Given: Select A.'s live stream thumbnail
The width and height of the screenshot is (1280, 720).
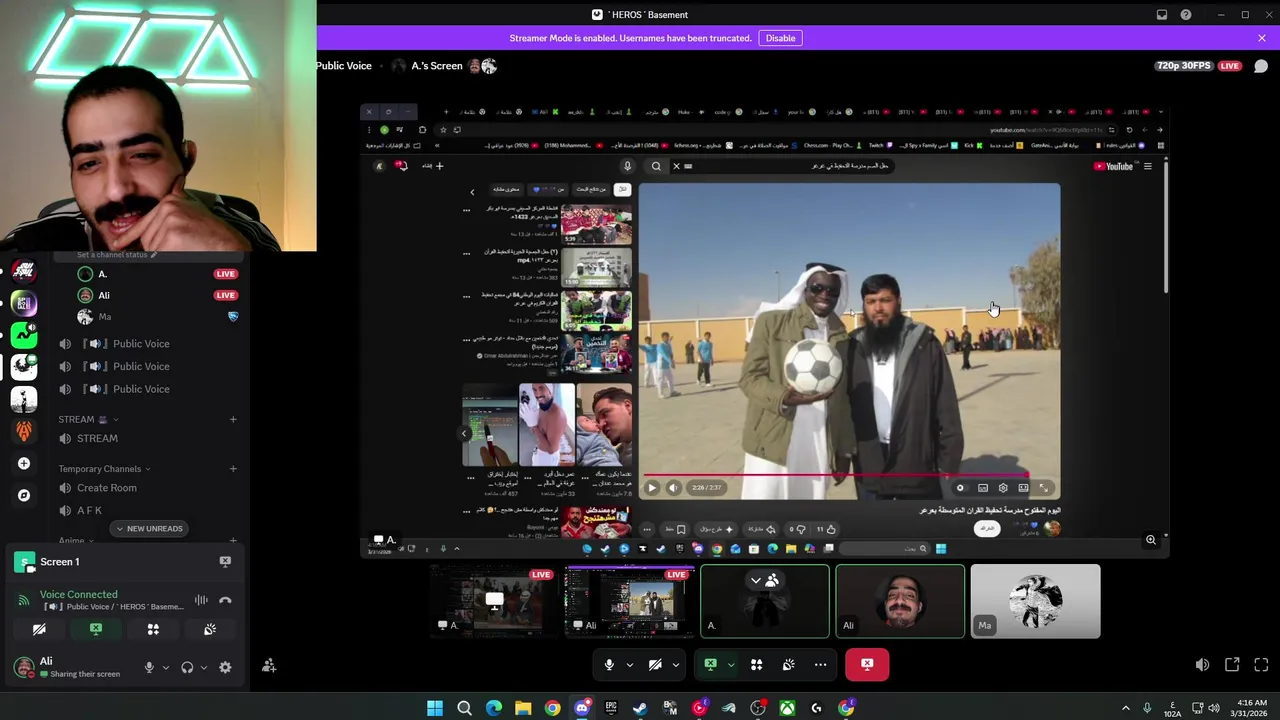Looking at the screenshot, I should [x=494, y=601].
